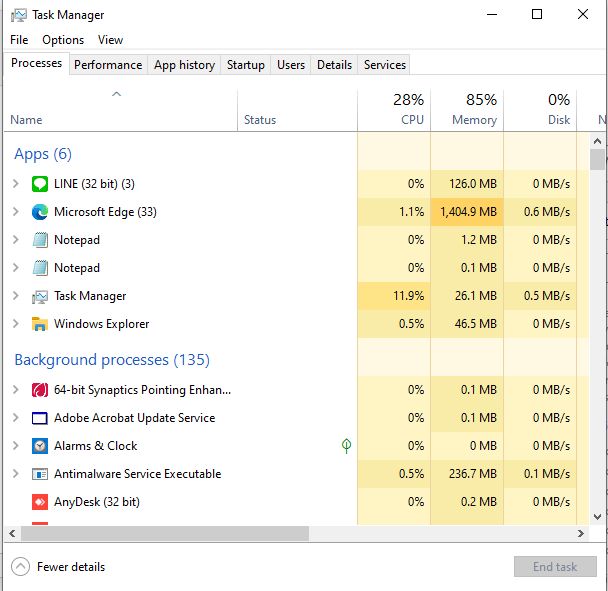Viewport: 608px width, 591px height.
Task: Switch to the App history tab
Action: (184, 65)
